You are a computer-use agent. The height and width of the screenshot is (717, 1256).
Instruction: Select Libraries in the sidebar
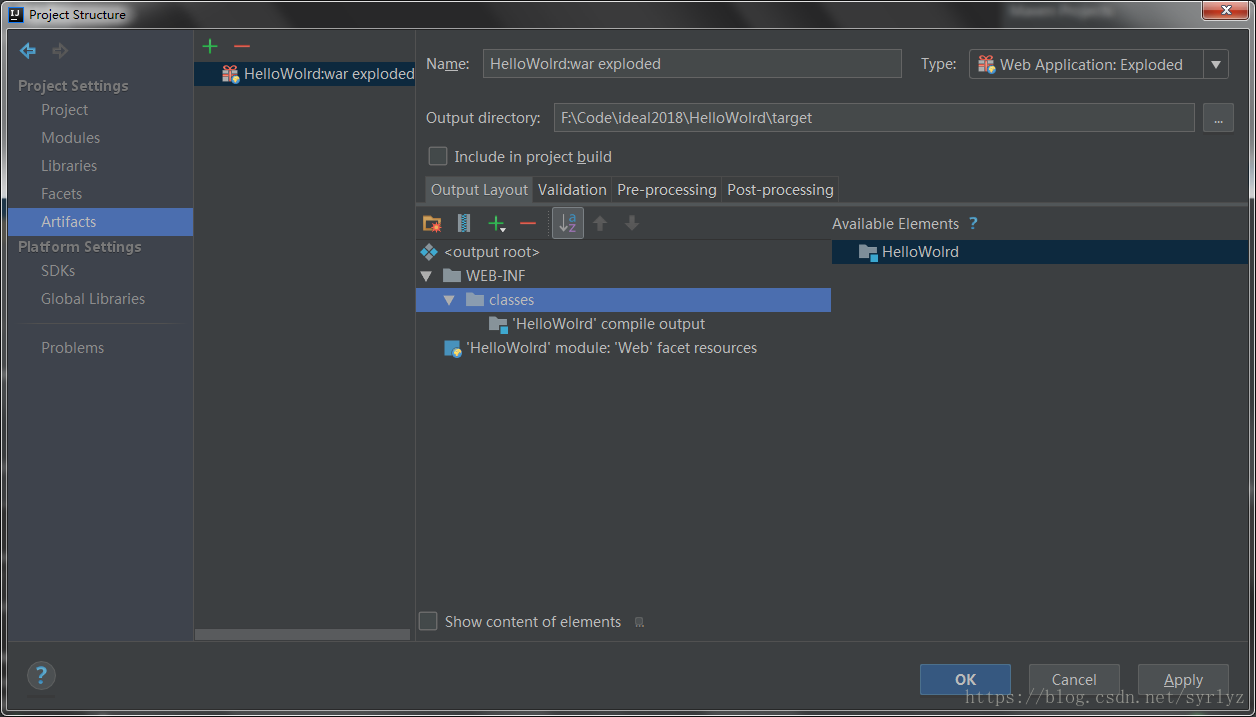(x=69, y=166)
